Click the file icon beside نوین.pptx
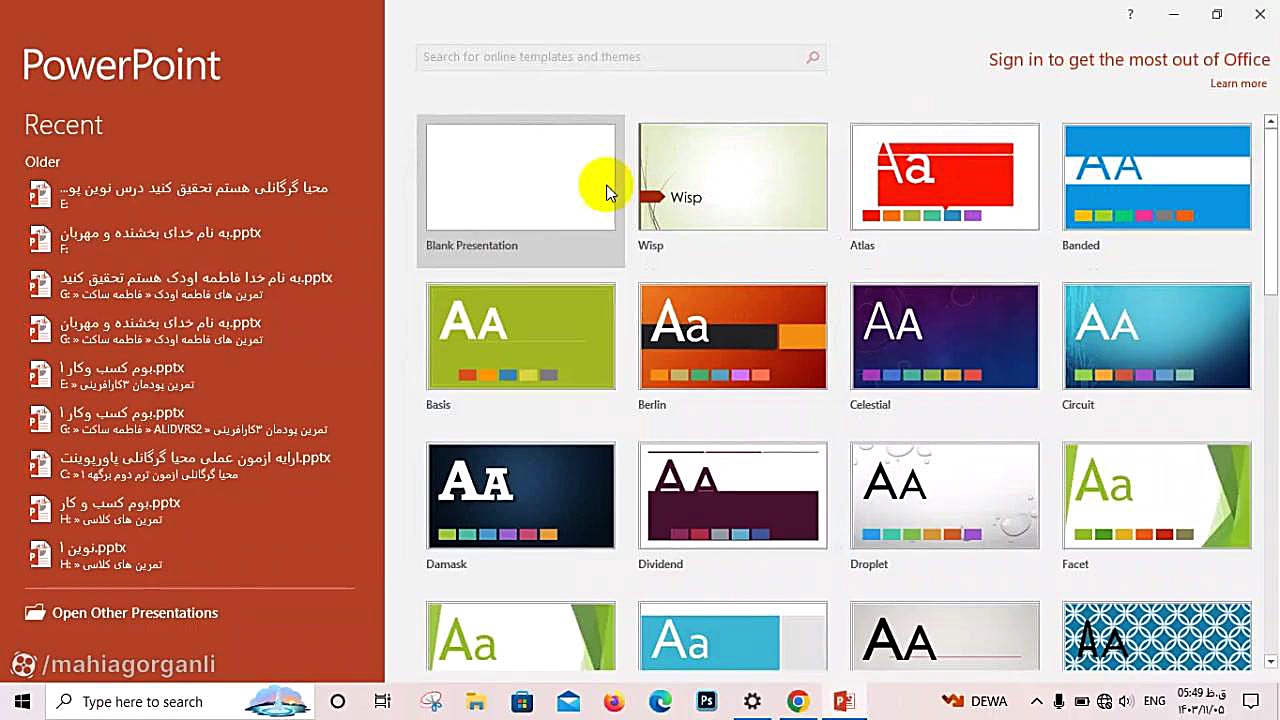Image resolution: width=1280 pixels, height=720 pixels. (40, 555)
